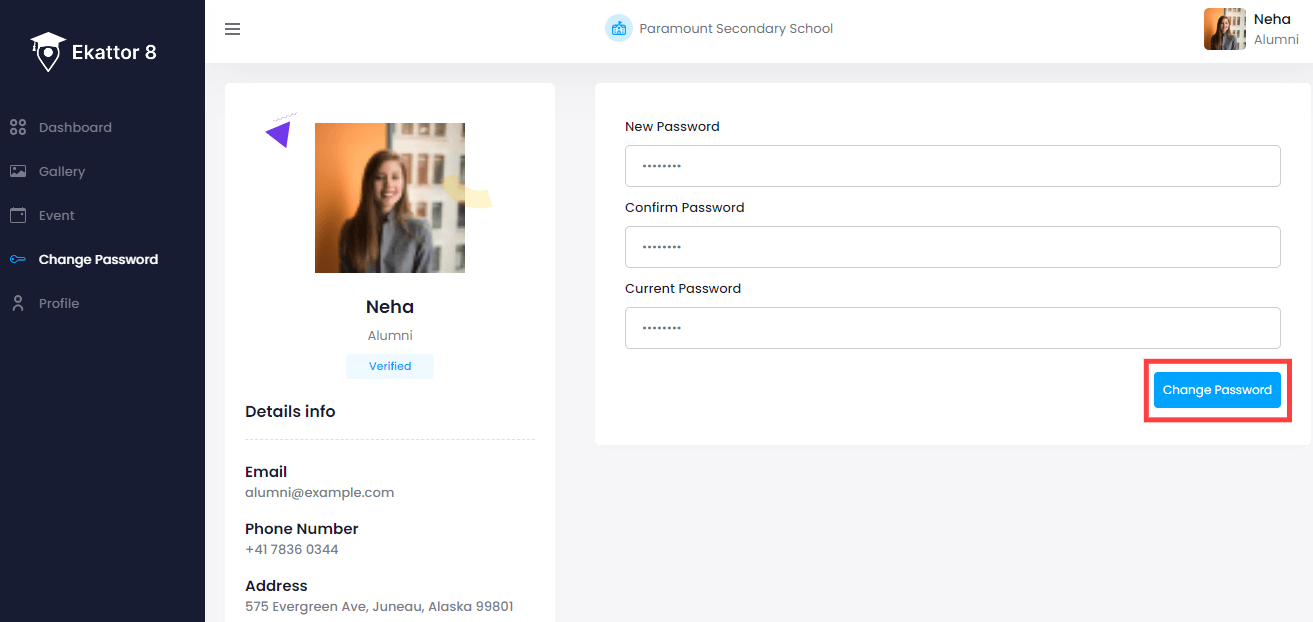The height and width of the screenshot is (622, 1313).
Task: Go to the Dashboard menu item
Action: coord(75,127)
